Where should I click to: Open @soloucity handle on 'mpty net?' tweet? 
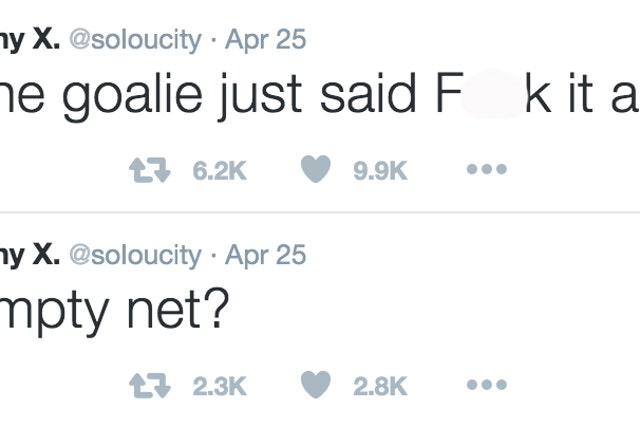[136, 256]
